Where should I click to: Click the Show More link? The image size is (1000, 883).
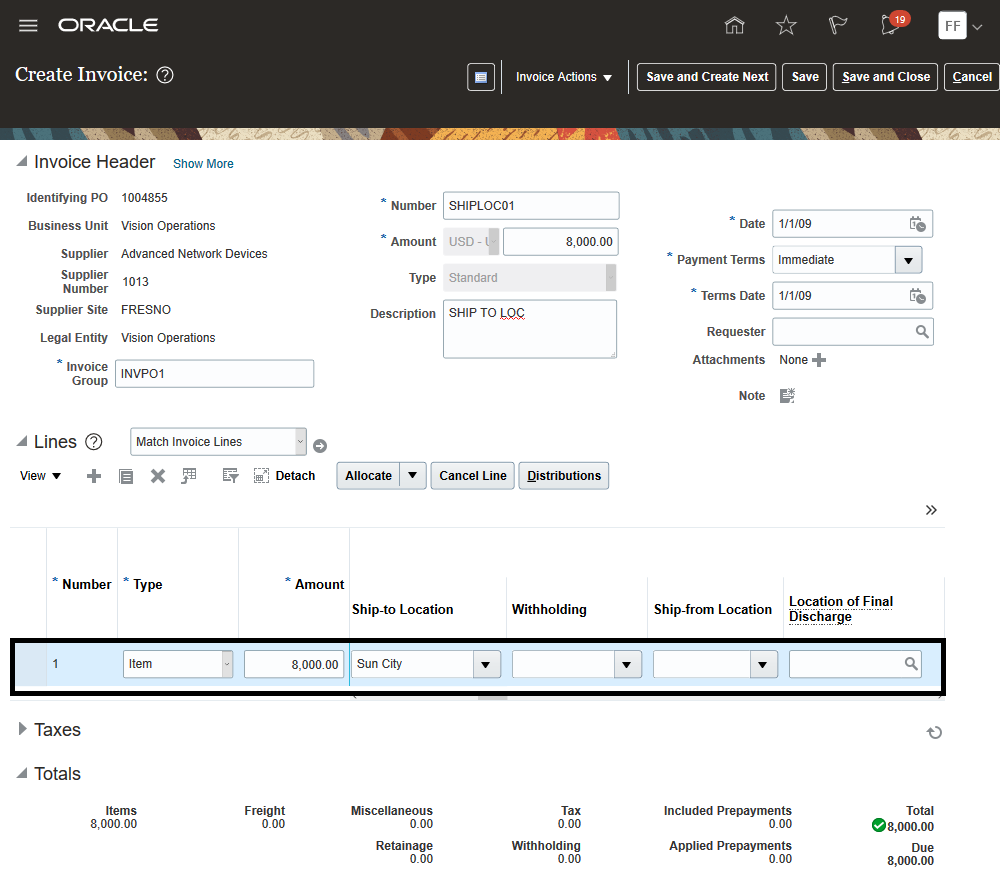point(203,164)
